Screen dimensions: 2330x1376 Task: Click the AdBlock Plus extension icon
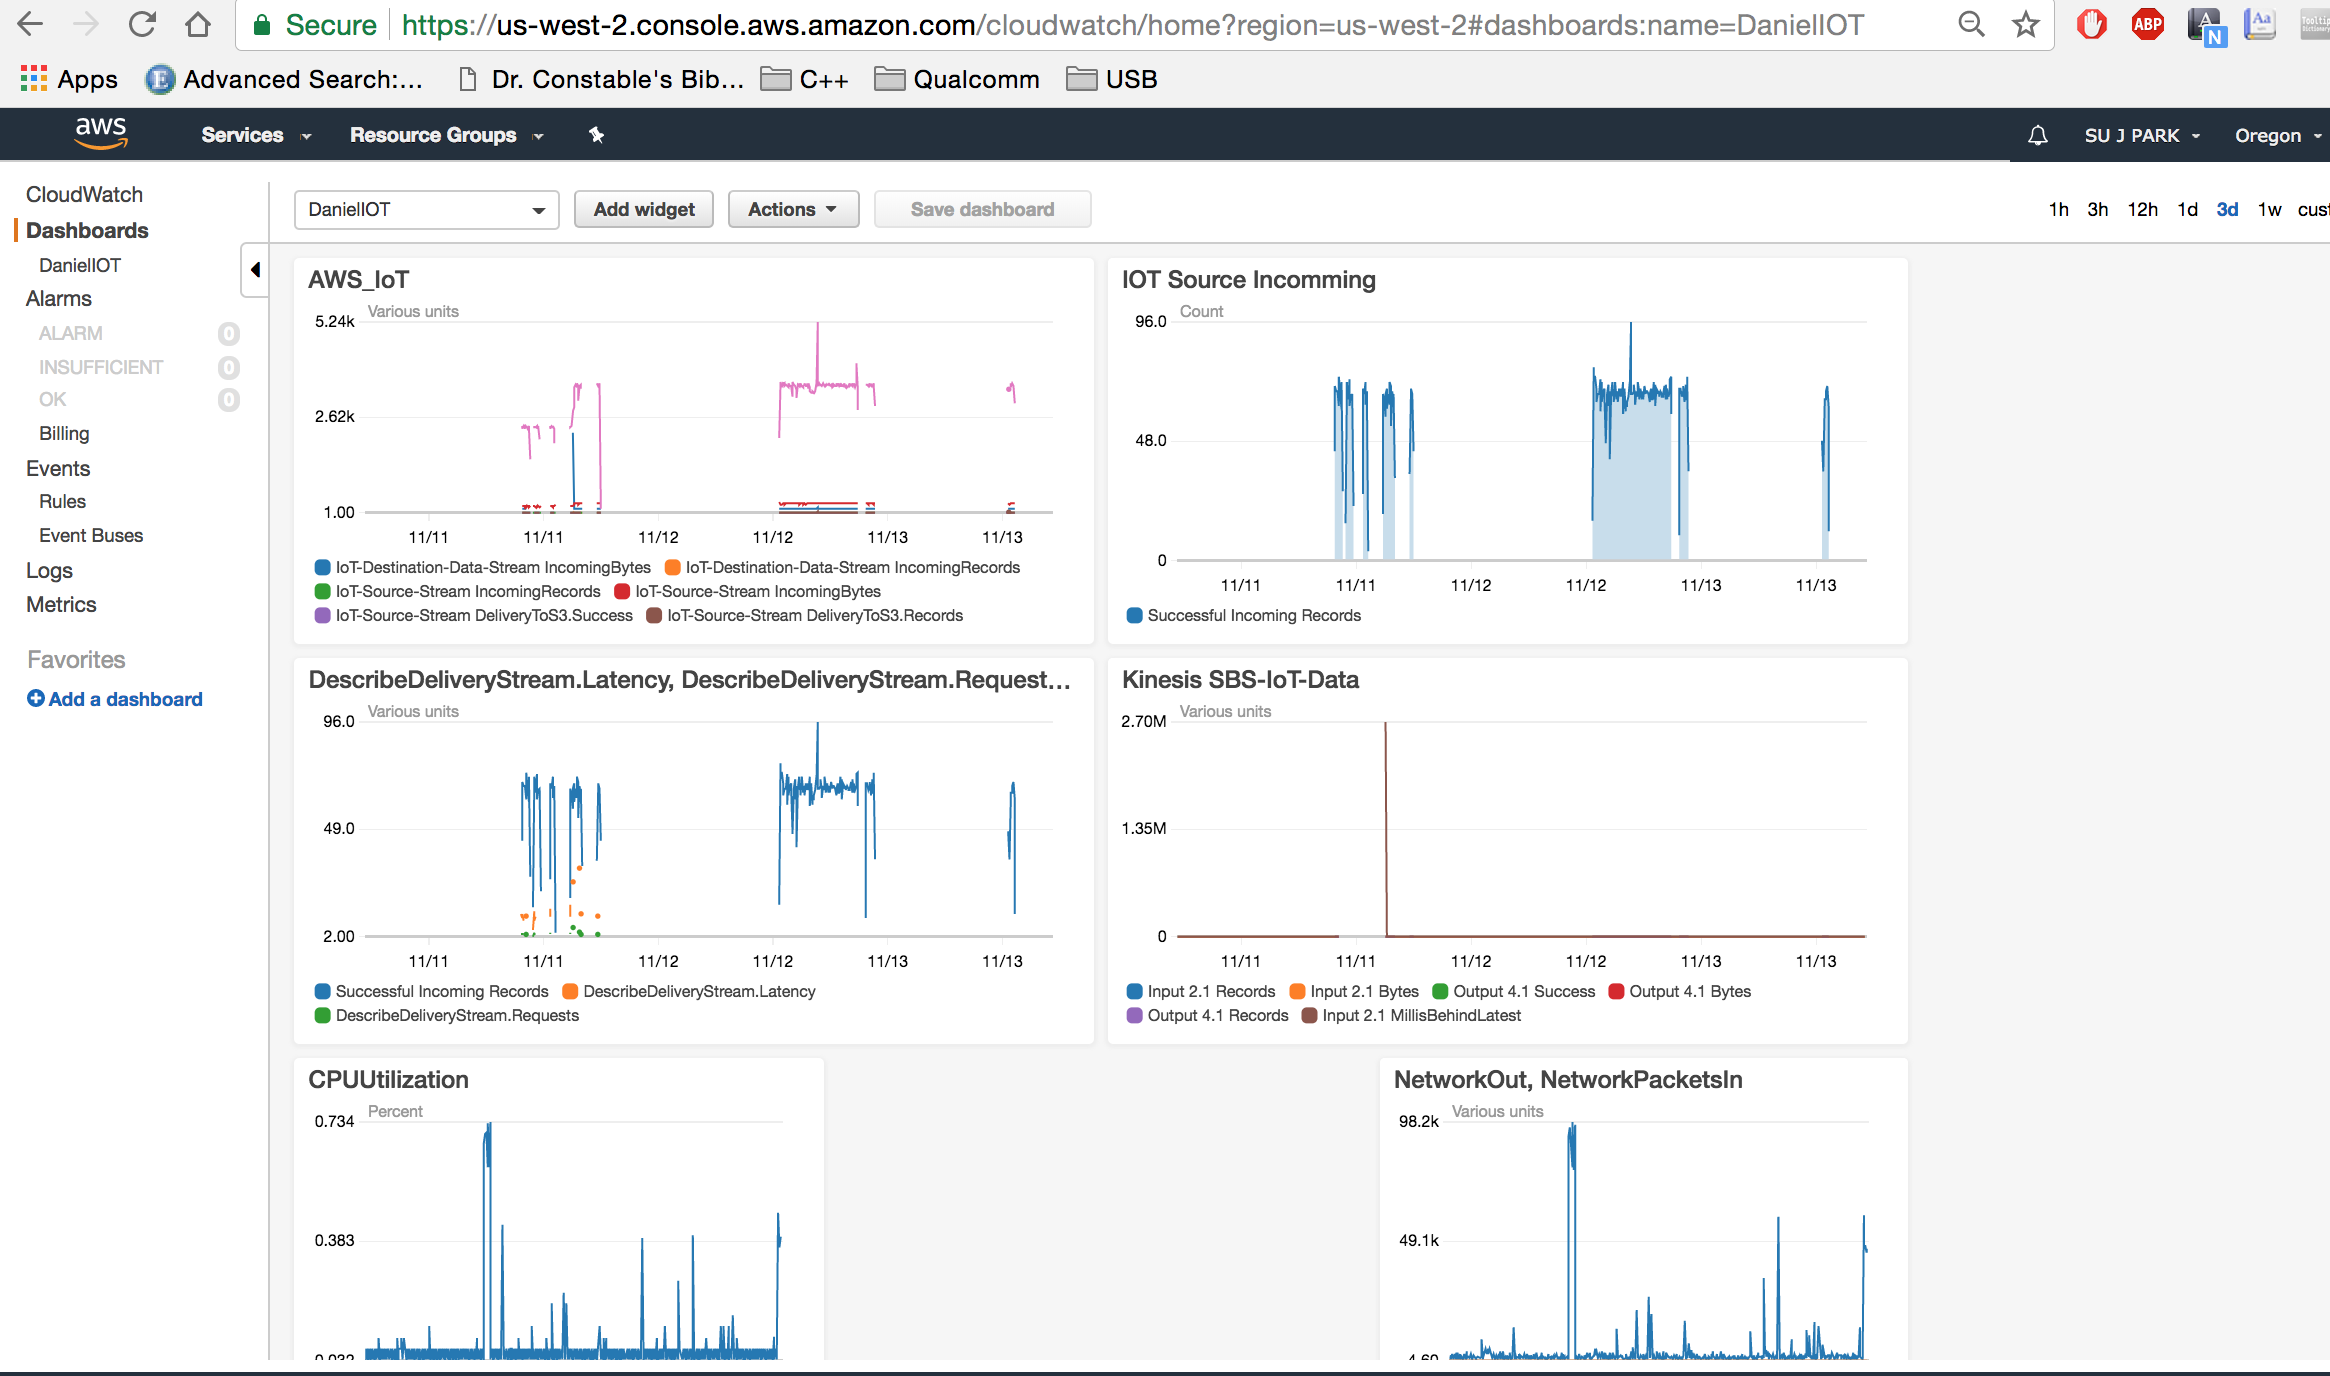2147,24
